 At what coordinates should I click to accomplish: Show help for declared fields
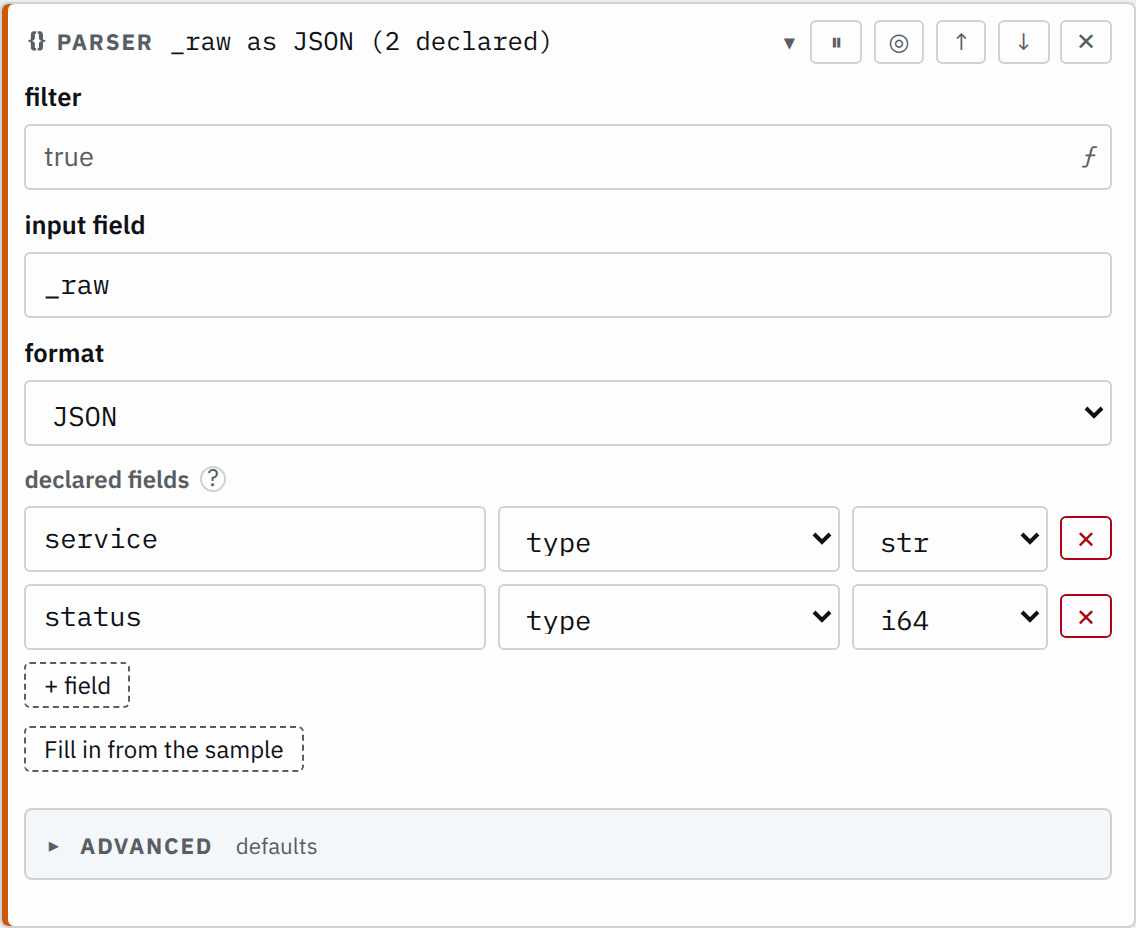coord(213,479)
